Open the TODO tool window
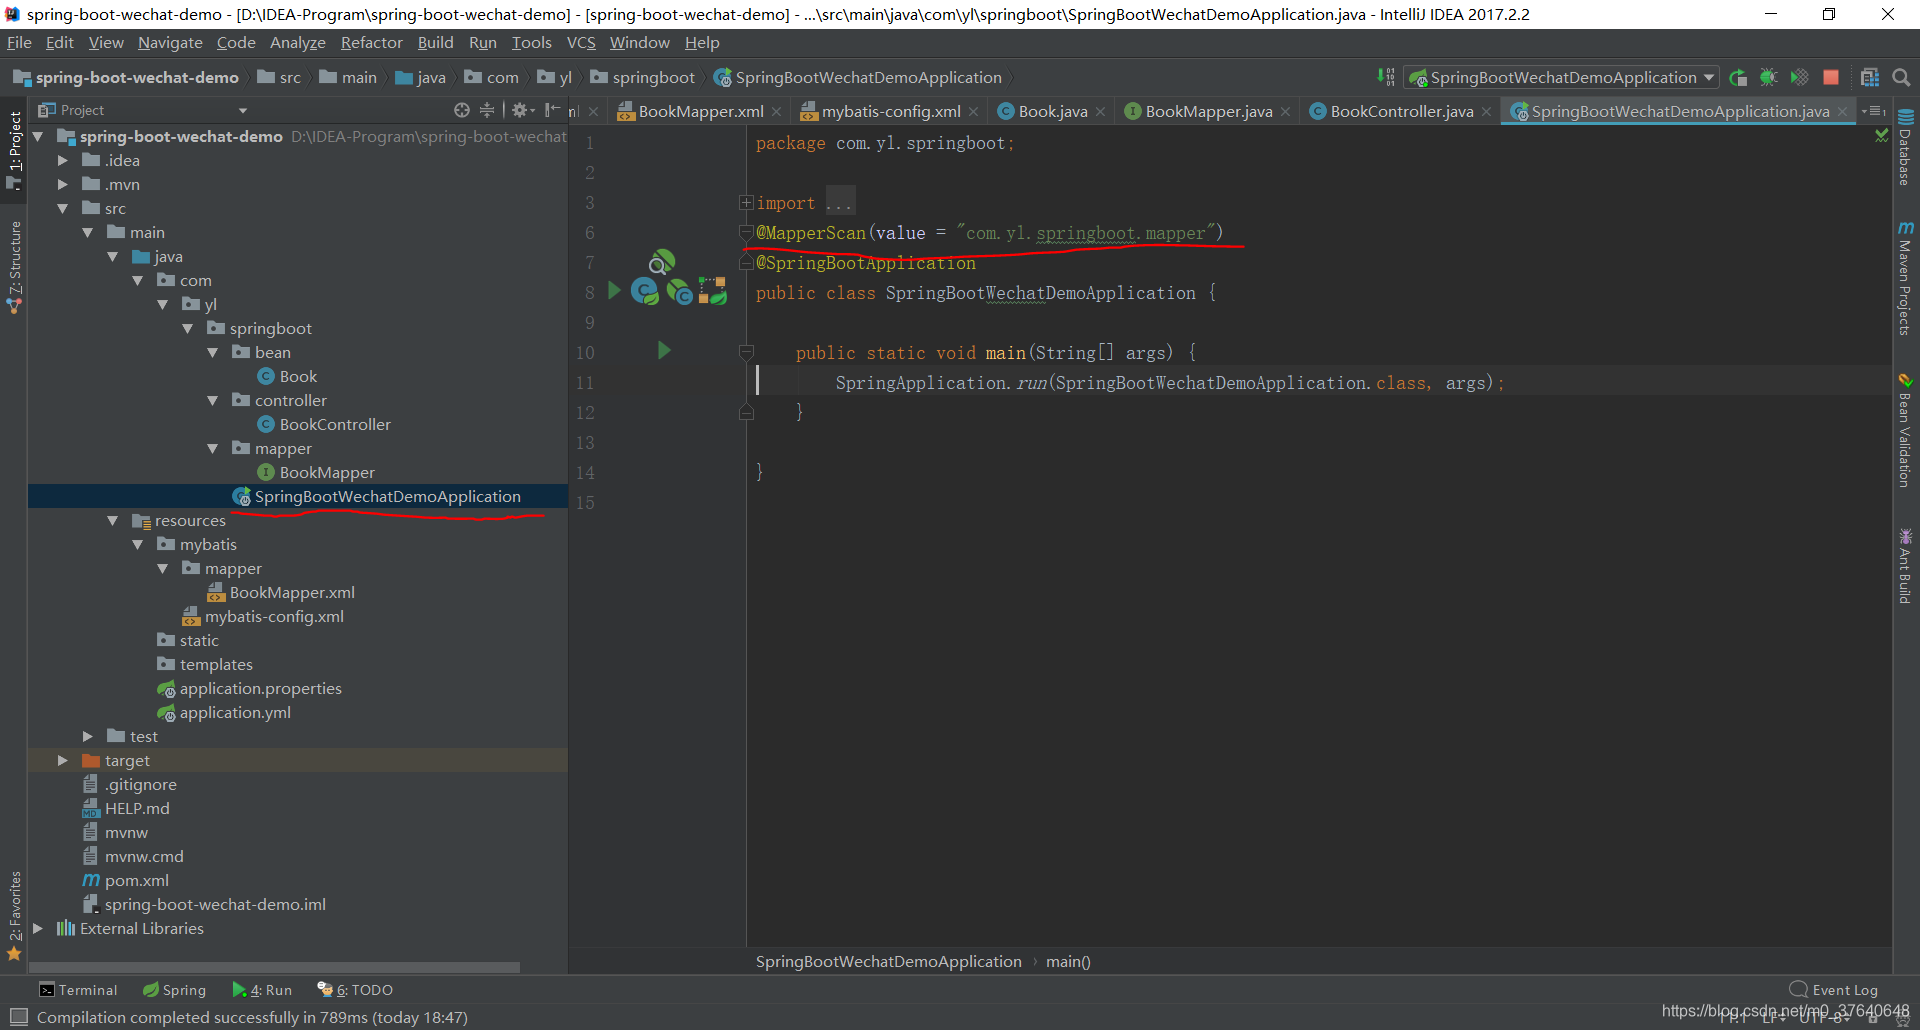This screenshot has height=1030, width=1920. (355, 990)
